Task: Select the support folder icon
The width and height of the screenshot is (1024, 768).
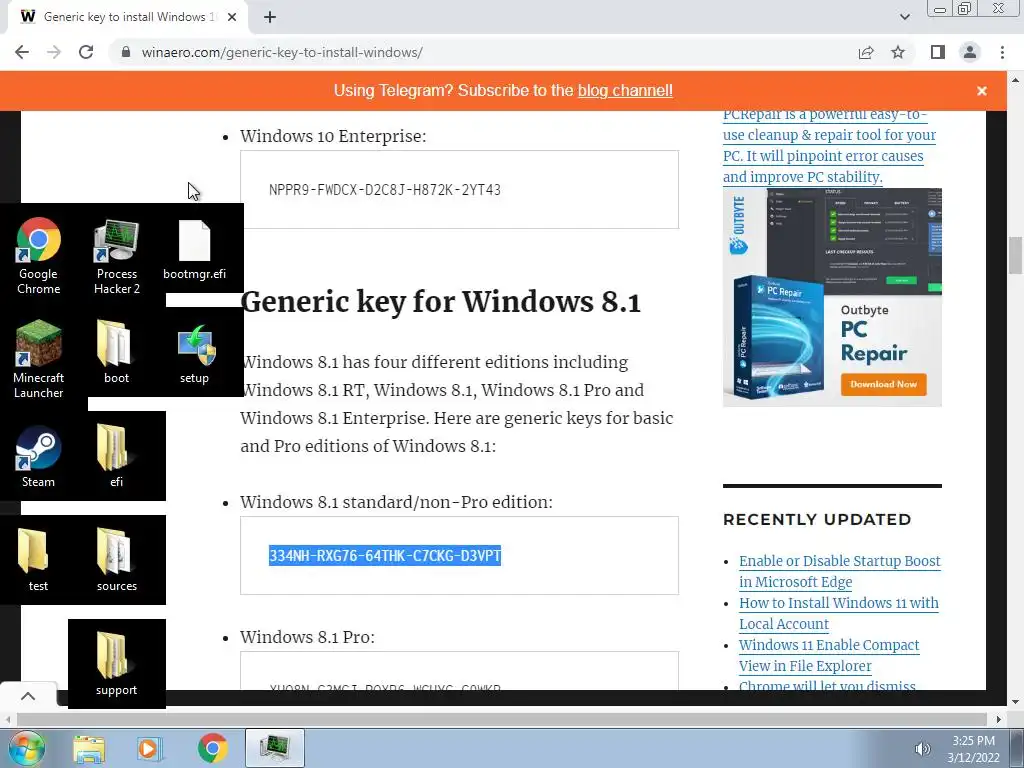Action: click(116, 664)
